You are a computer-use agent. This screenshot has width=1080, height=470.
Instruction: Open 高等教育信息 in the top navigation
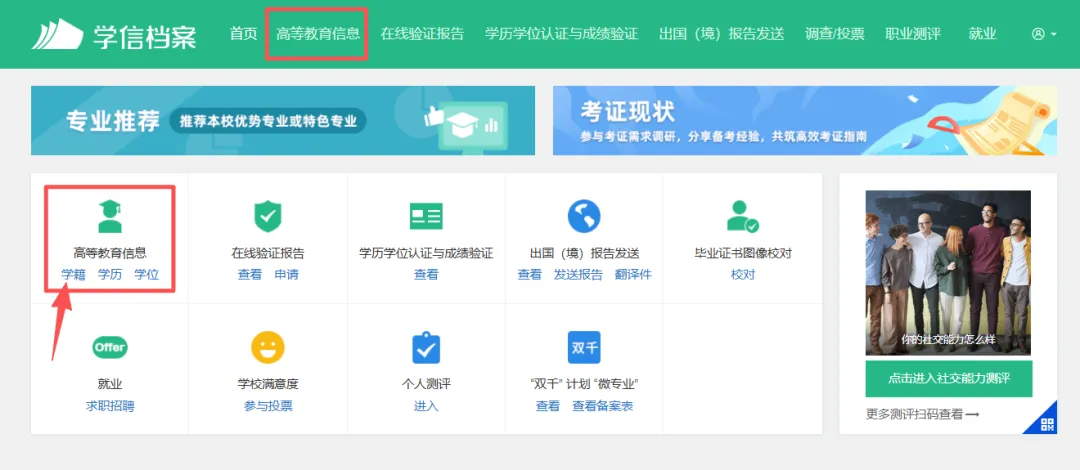pyautogui.click(x=318, y=34)
